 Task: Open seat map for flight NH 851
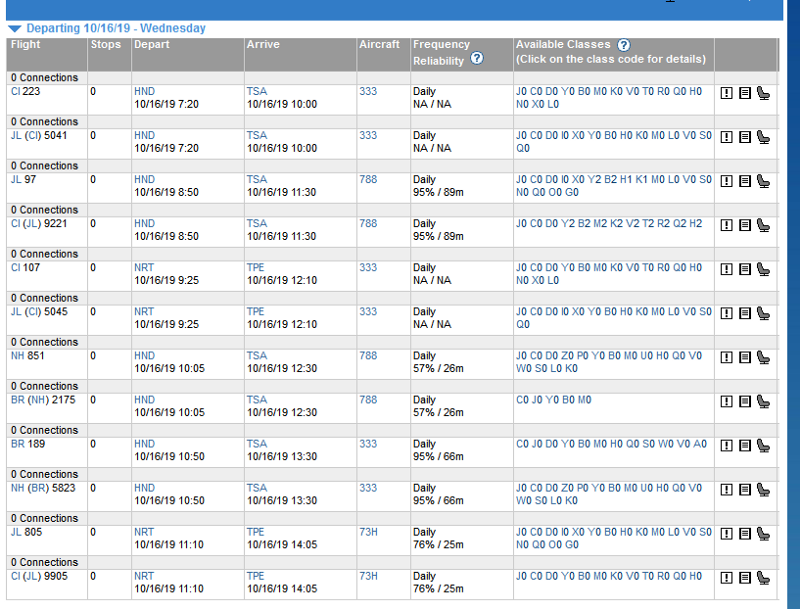click(x=763, y=358)
